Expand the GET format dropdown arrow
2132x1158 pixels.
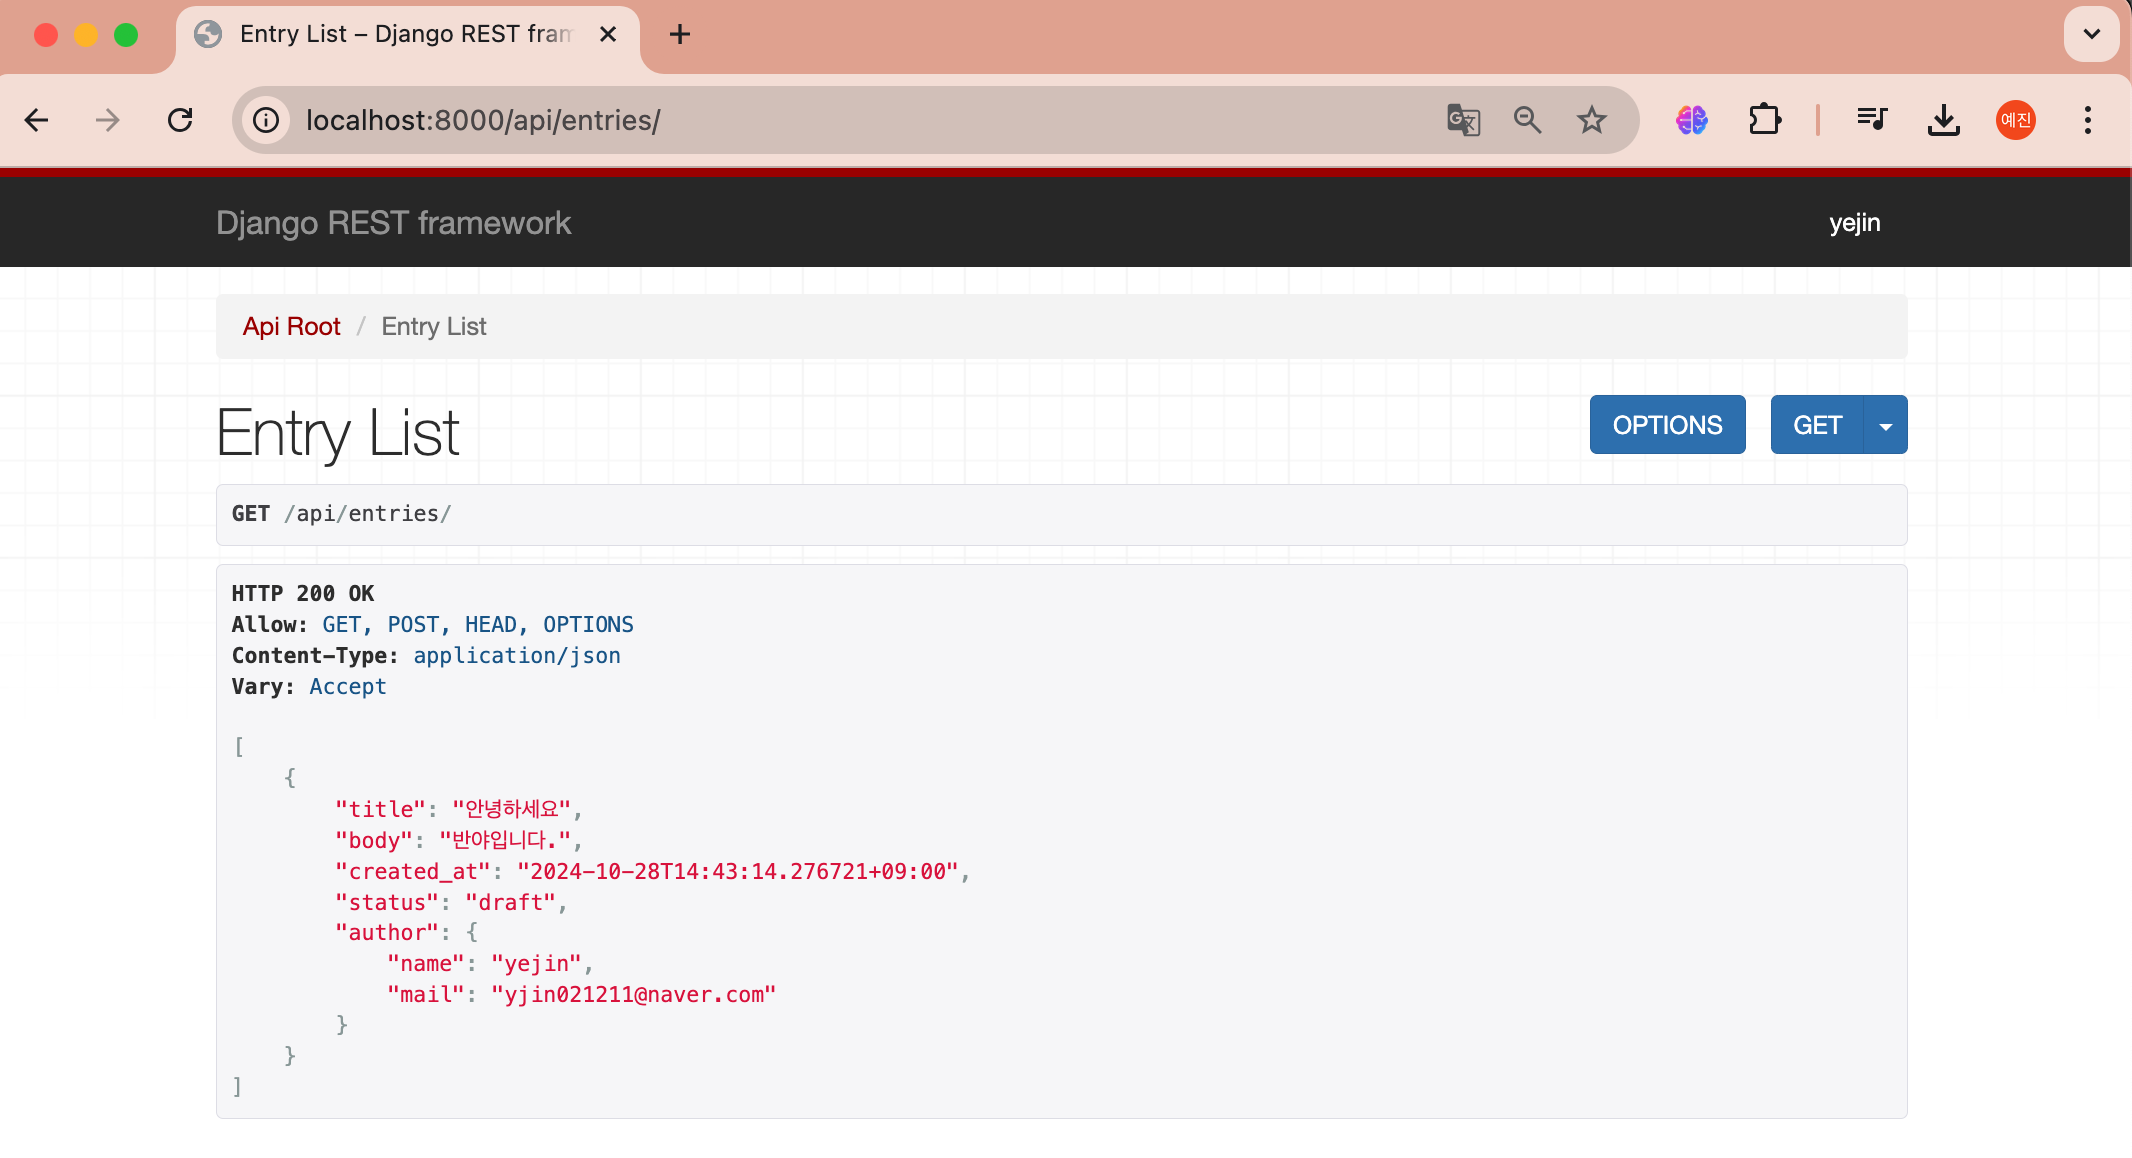(x=1885, y=426)
